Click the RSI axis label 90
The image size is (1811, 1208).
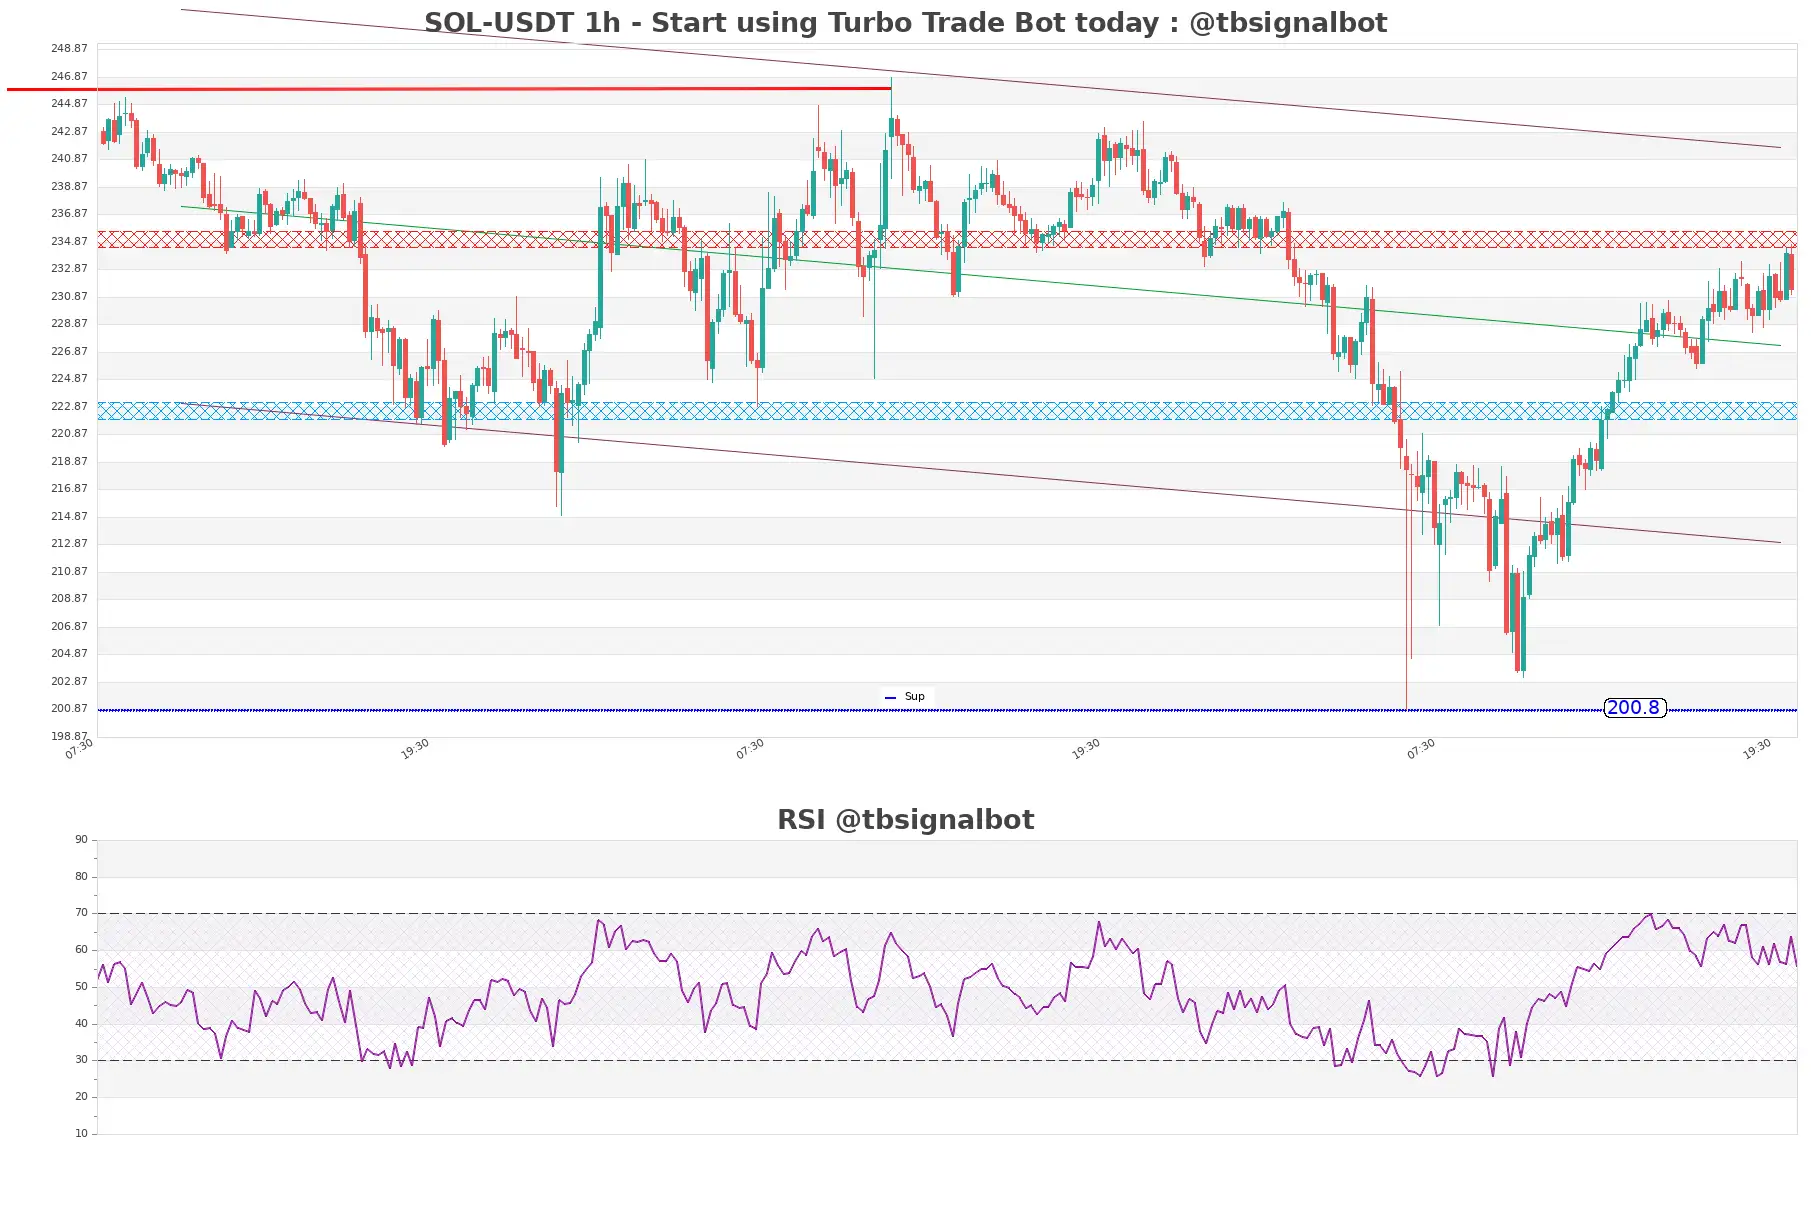pos(81,839)
